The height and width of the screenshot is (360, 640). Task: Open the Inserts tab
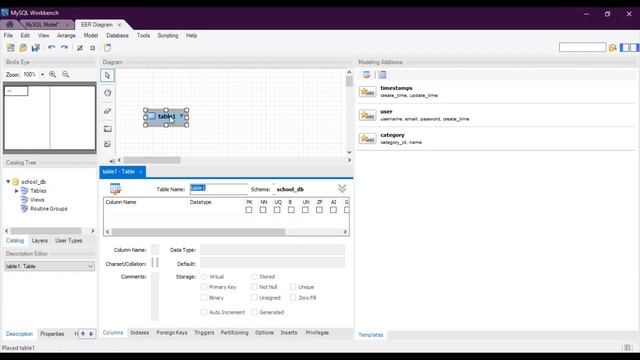tap(289, 333)
